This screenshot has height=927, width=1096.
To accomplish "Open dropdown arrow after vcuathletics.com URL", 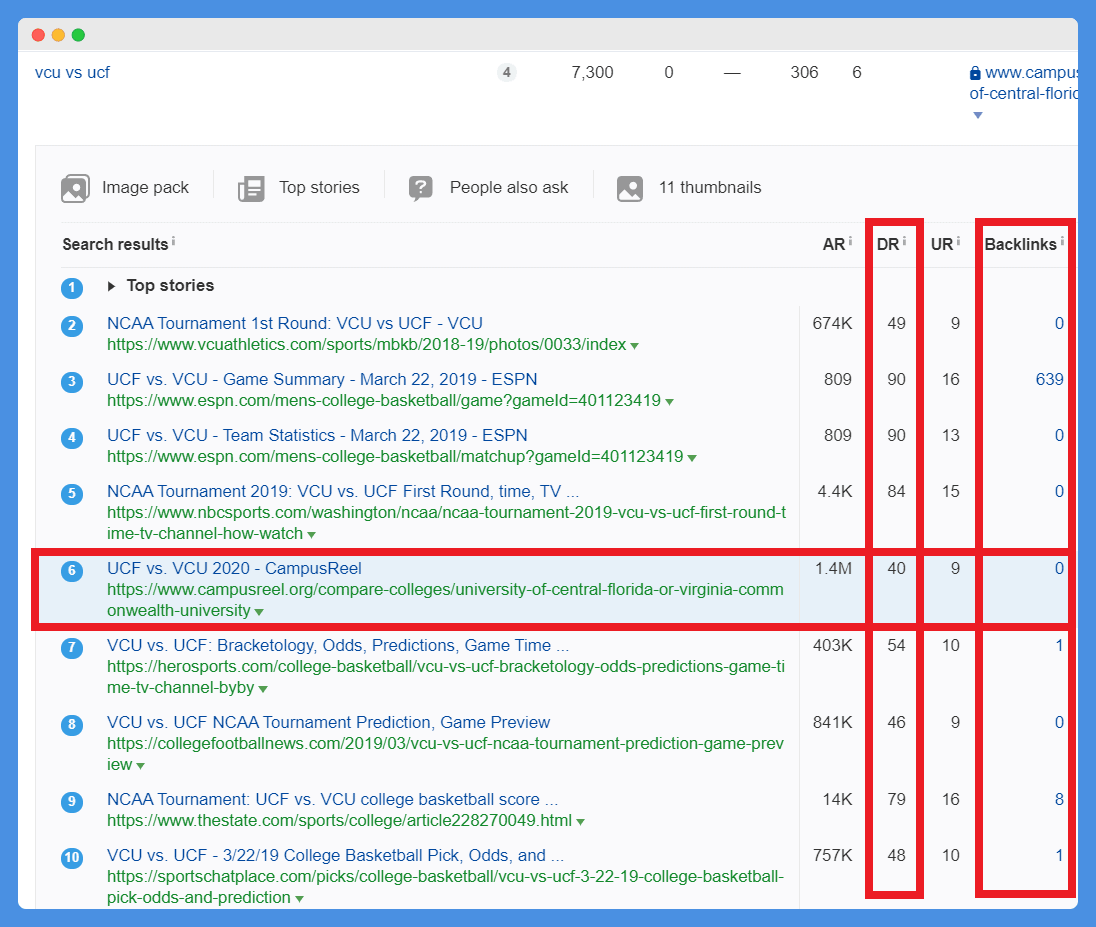I will point(634,345).
